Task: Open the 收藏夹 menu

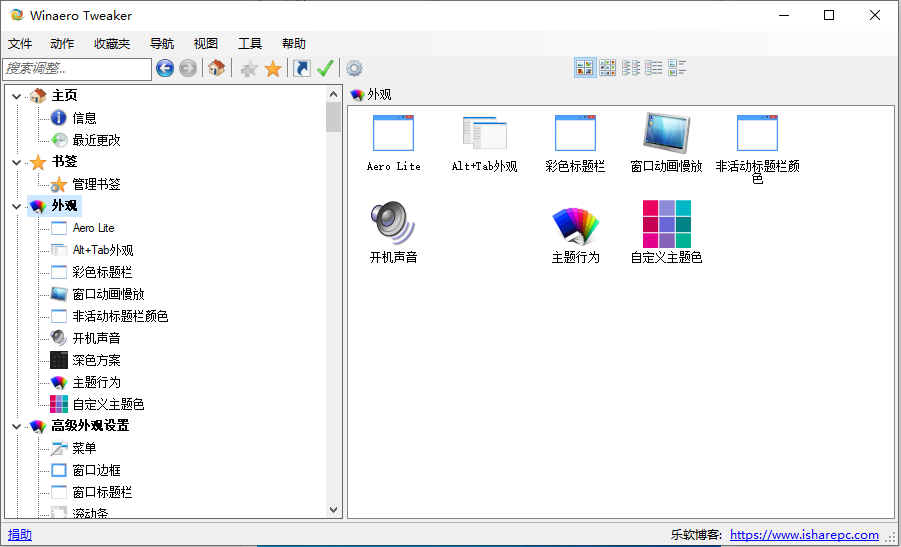Action: (112, 44)
